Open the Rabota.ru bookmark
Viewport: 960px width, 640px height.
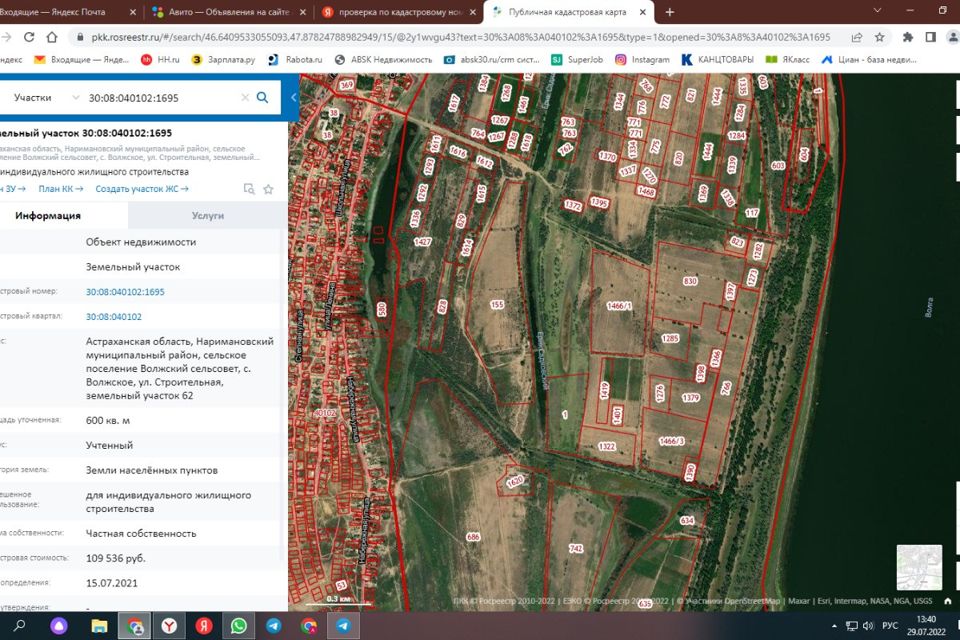tap(296, 59)
